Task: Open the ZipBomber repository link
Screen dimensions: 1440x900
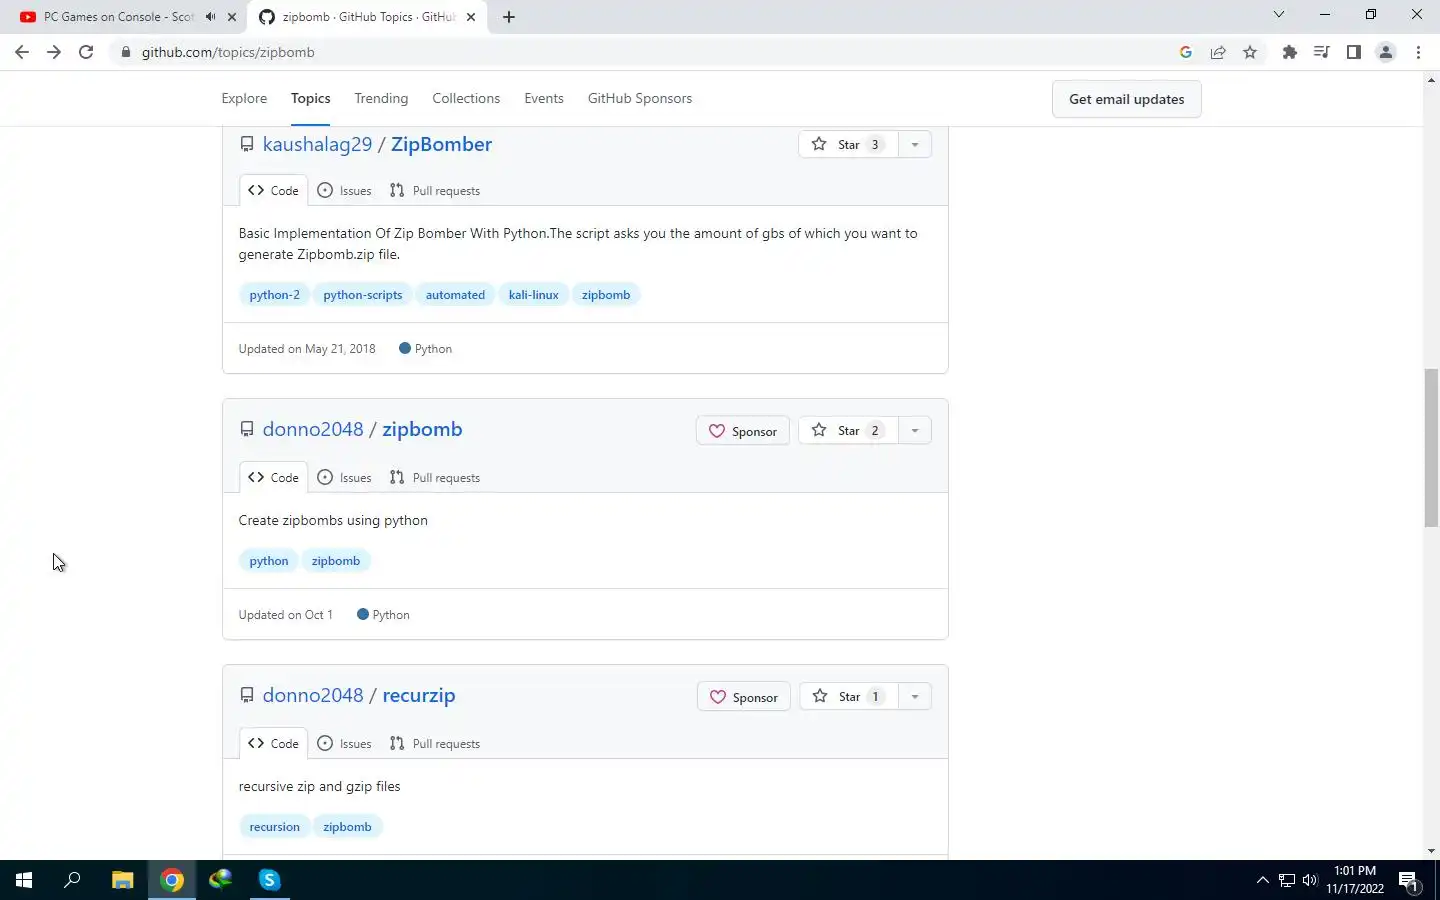Action: pyautogui.click(x=441, y=144)
